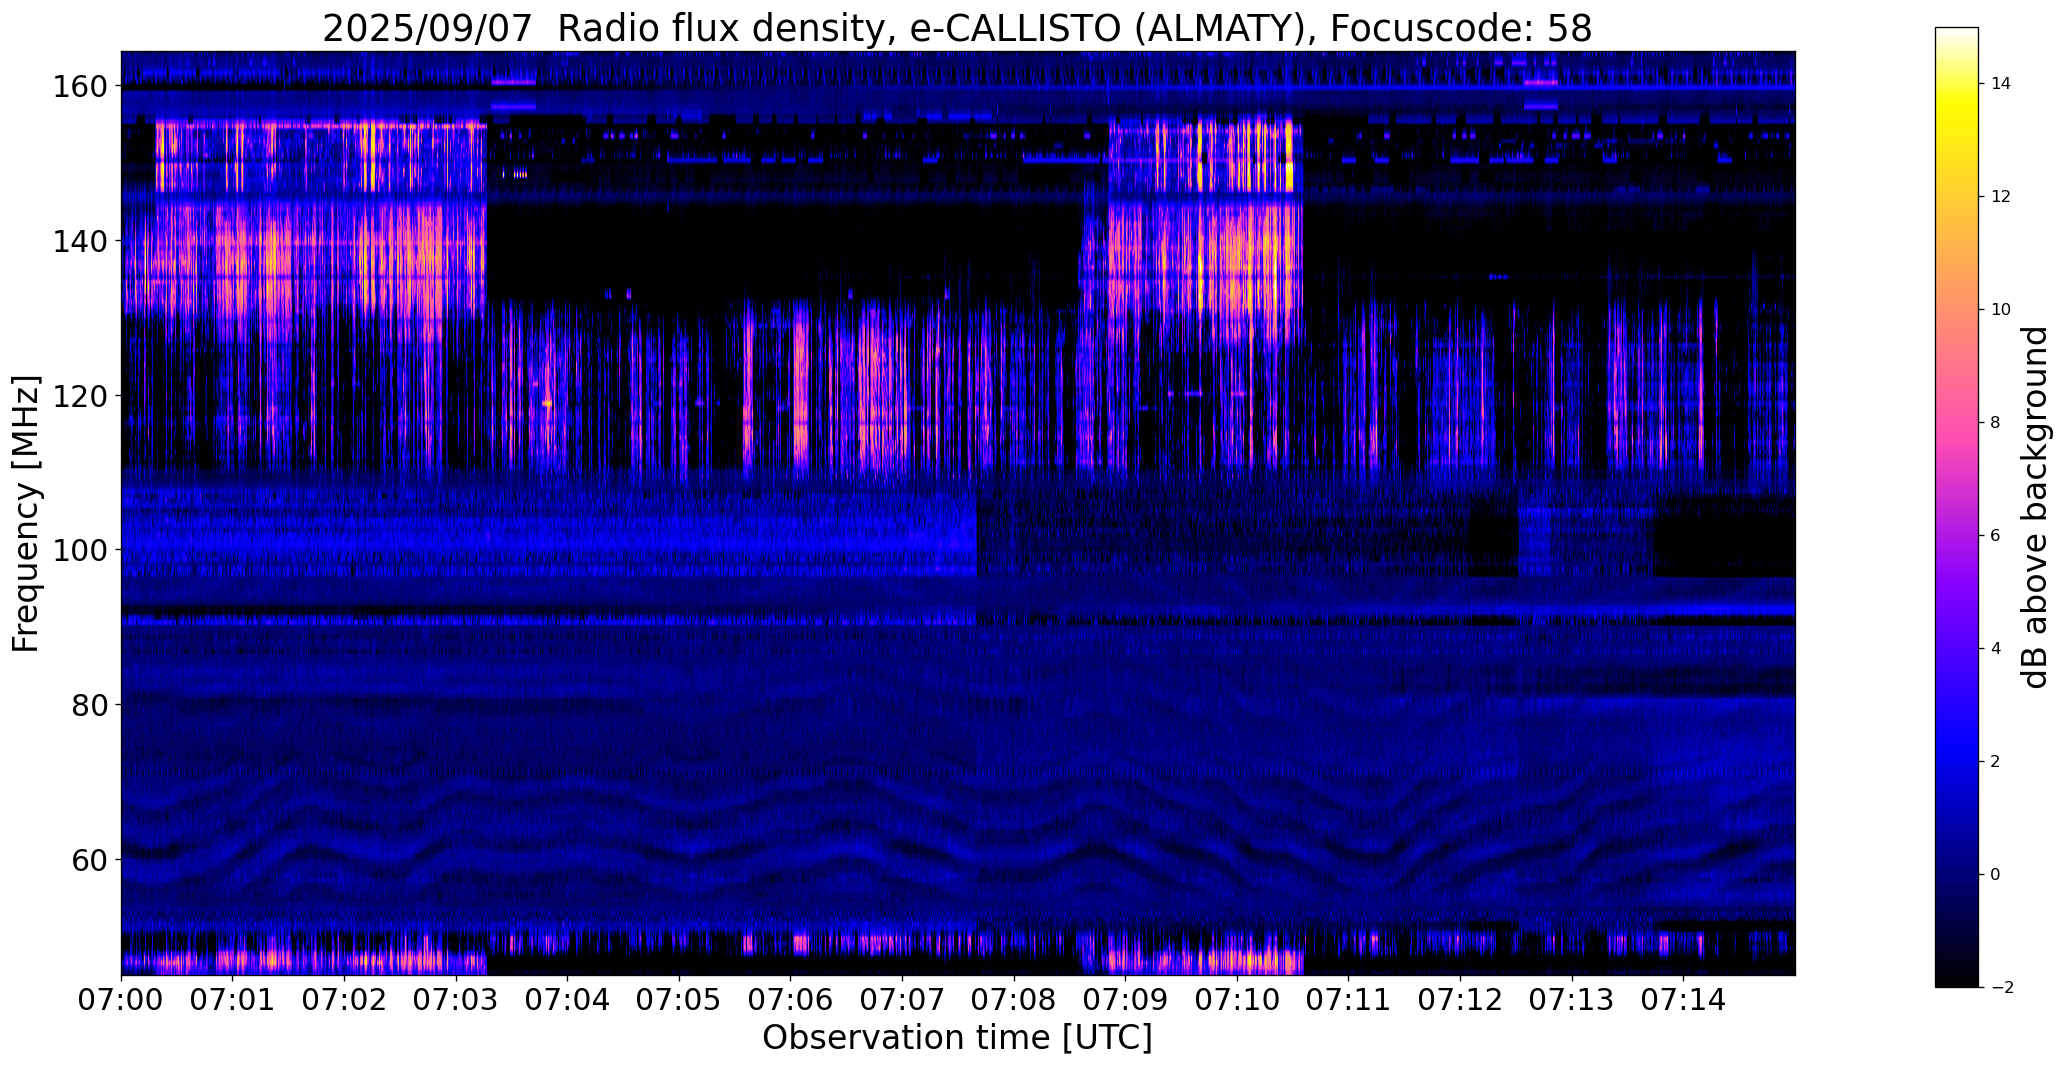Select the 100 frequency tick label
The width and height of the screenshot is (2066, 1067).
[x=80, y=550]
